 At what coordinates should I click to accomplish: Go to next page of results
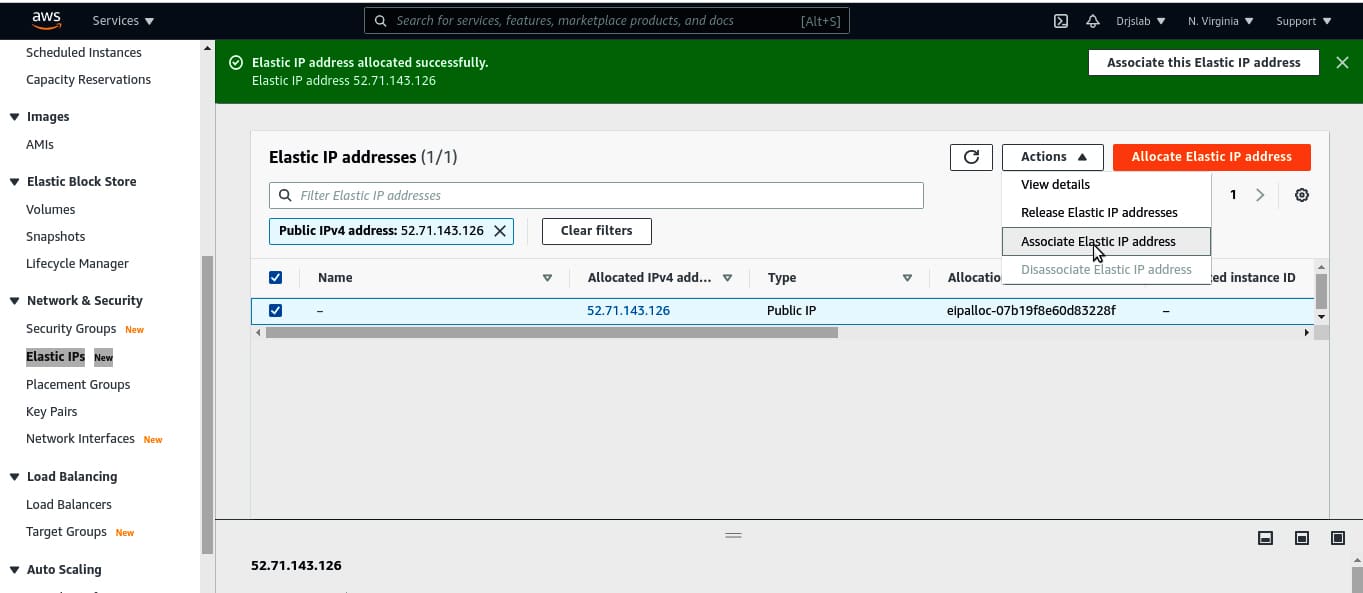point(1260,196)
